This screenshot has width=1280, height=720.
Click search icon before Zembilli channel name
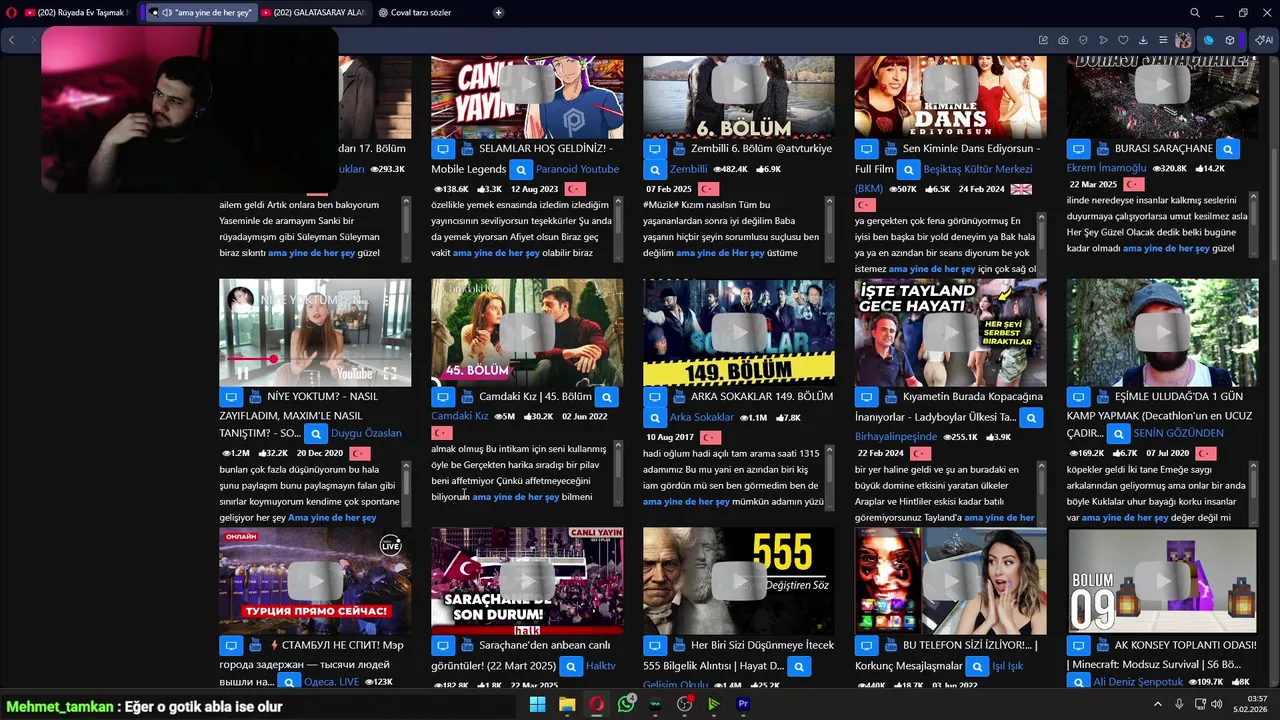(654, 169)
